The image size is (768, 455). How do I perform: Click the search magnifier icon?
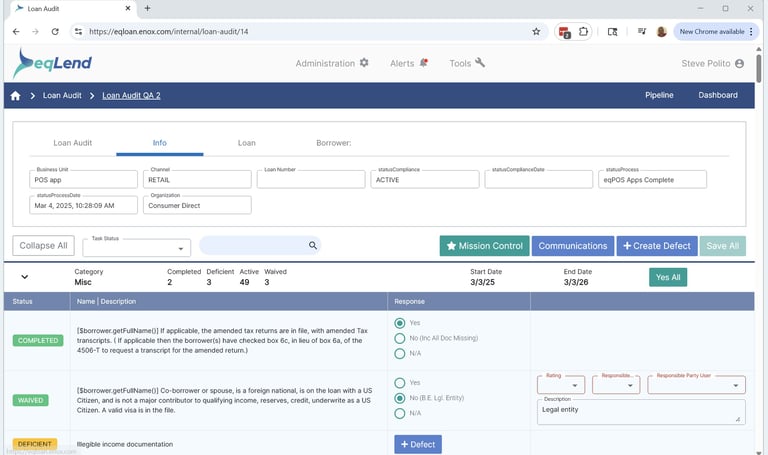(x=312, y=245)
